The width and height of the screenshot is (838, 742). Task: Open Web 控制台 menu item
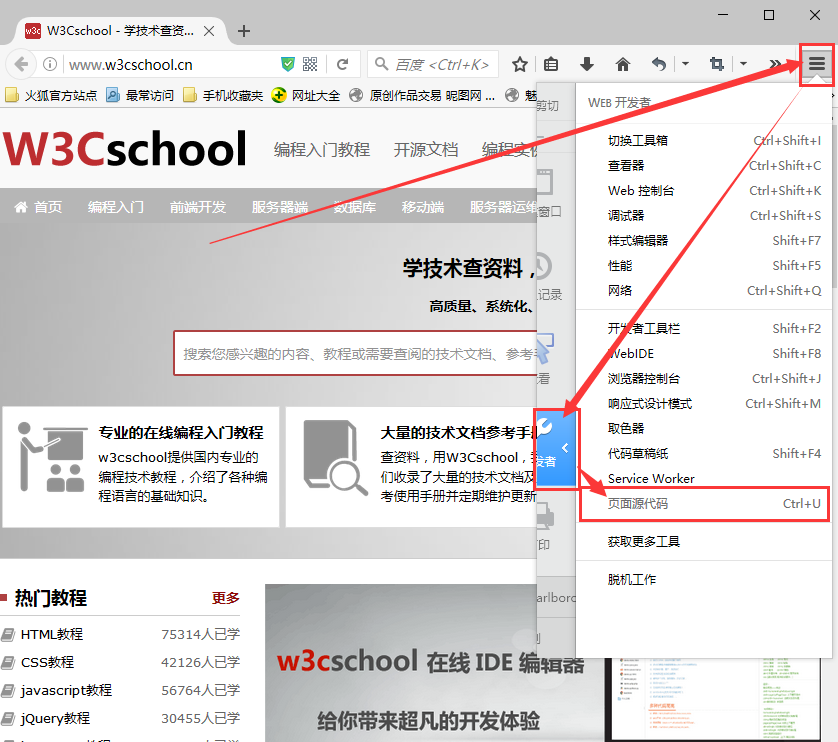pos(704,191)
